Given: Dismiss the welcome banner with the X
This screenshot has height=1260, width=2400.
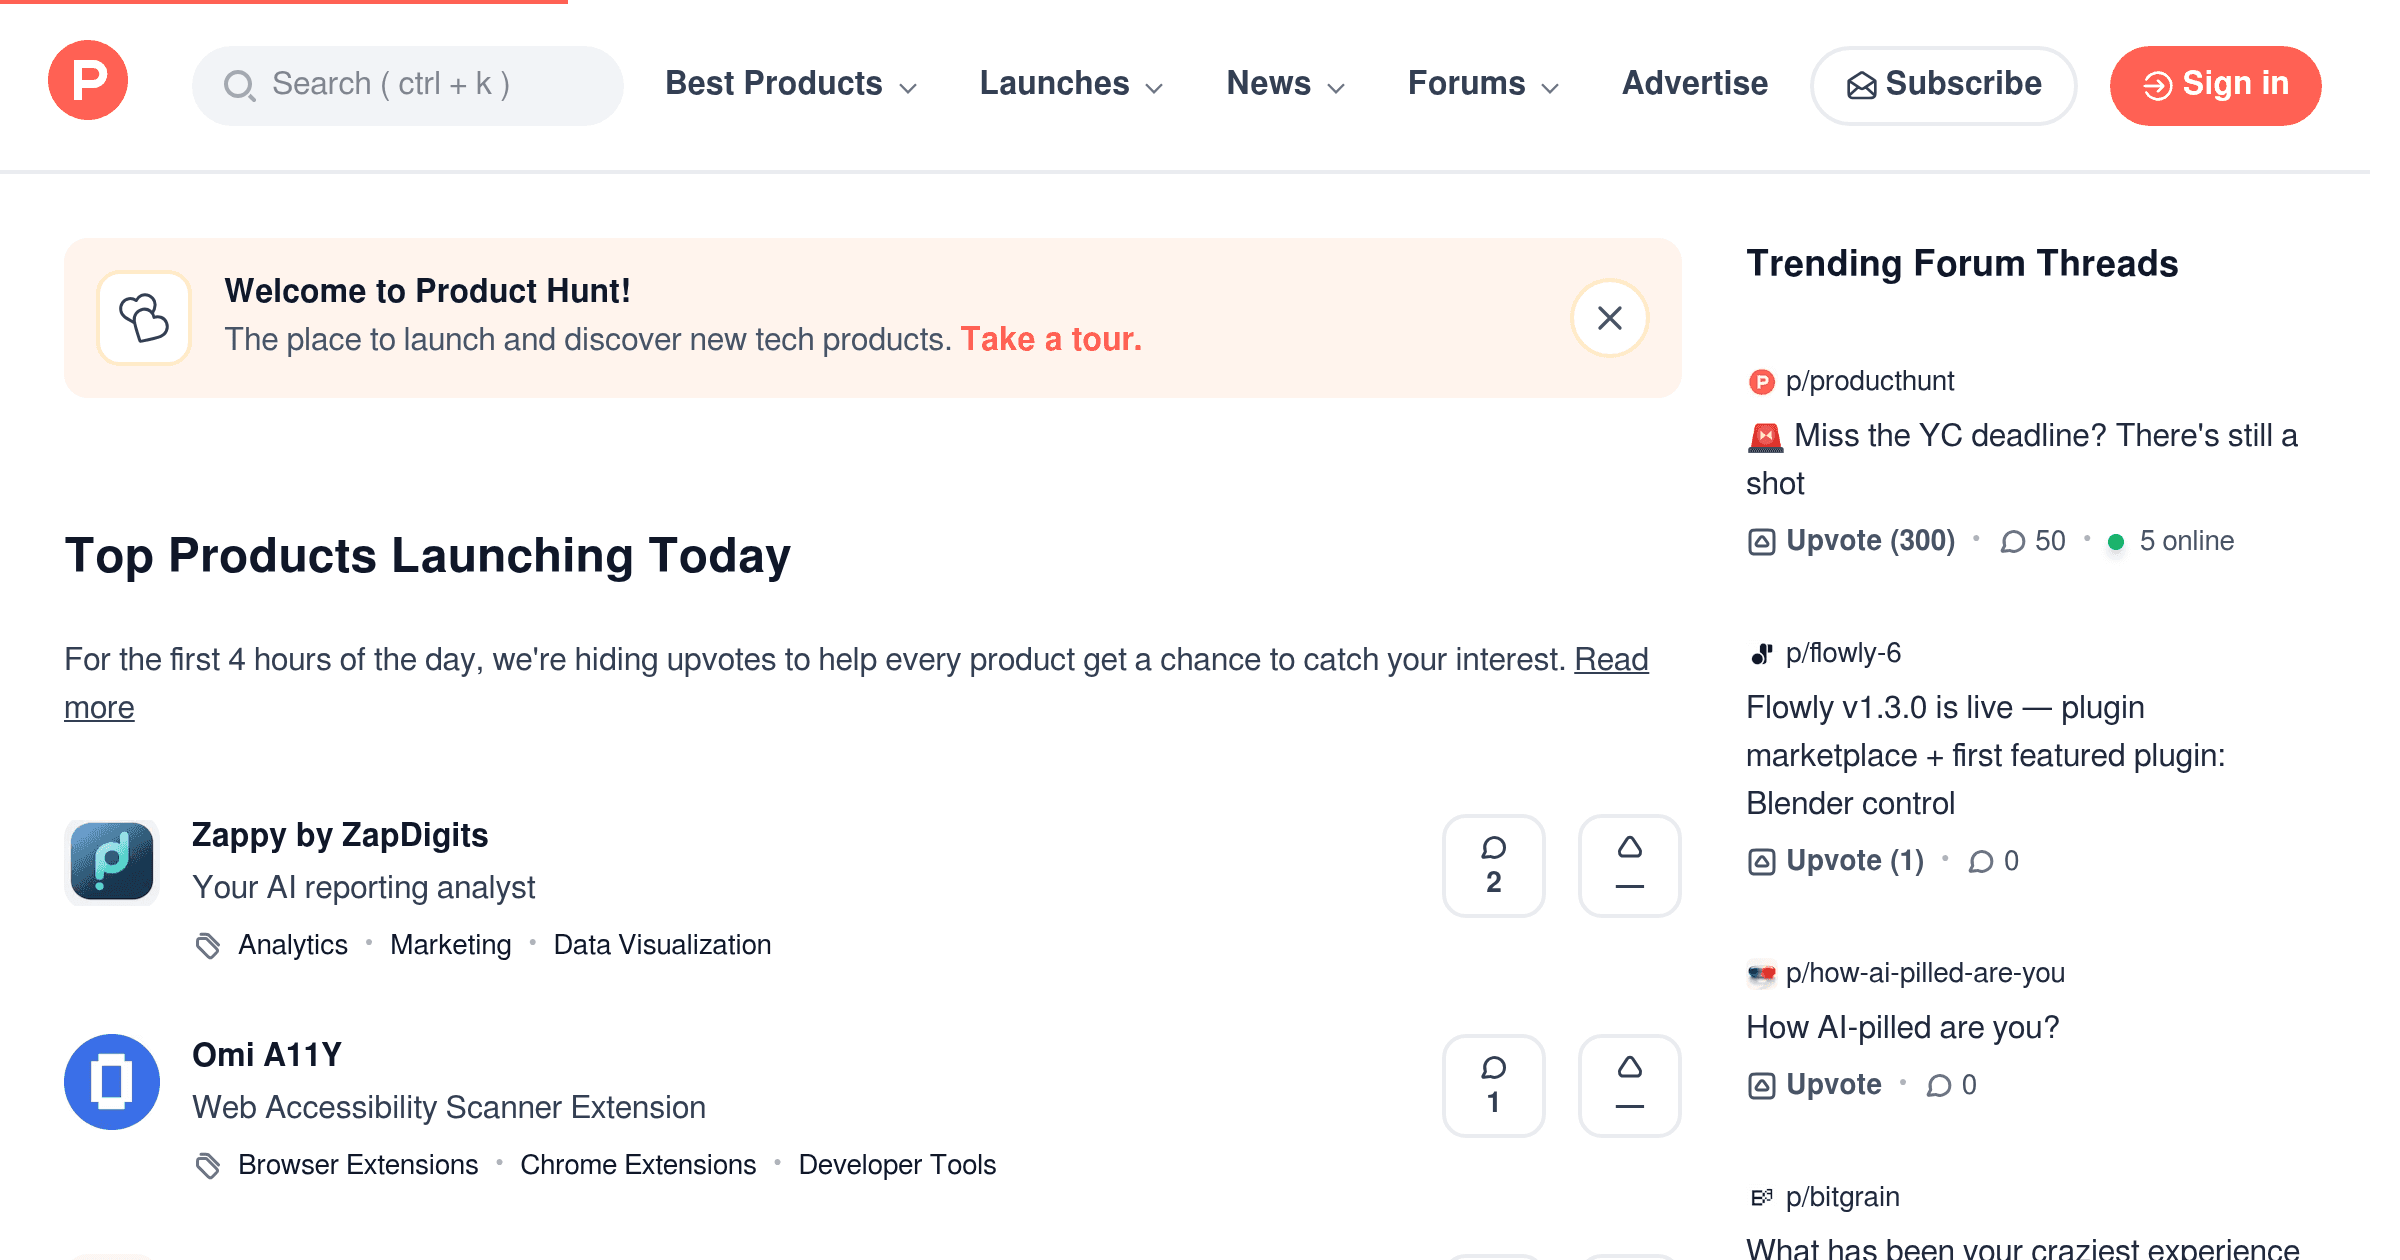Looking at the screenshot, I should pos(1610,318).
